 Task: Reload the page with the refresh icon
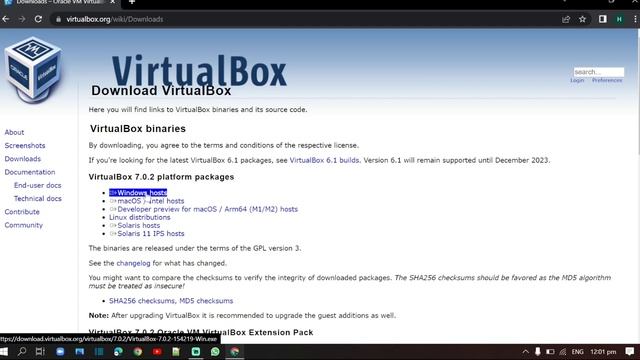click(38, 19)
